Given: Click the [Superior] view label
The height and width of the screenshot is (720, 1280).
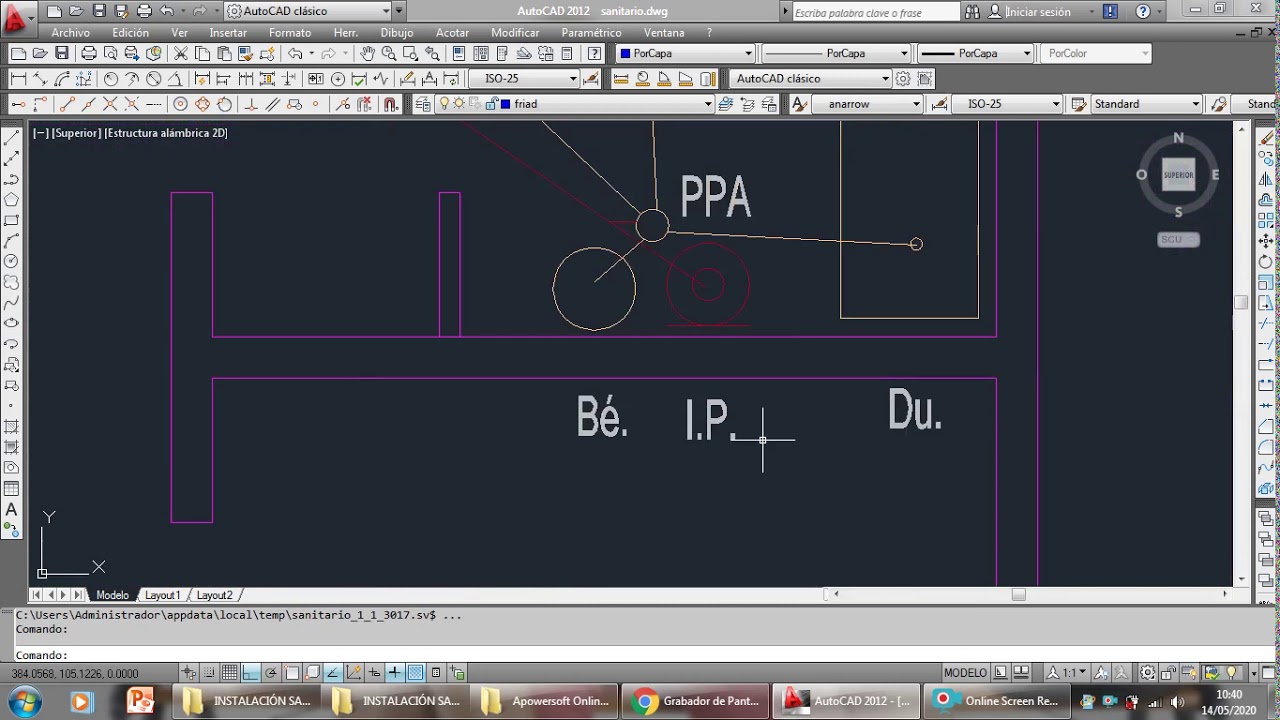Looking at the screenshot, I should click(76, 133).
